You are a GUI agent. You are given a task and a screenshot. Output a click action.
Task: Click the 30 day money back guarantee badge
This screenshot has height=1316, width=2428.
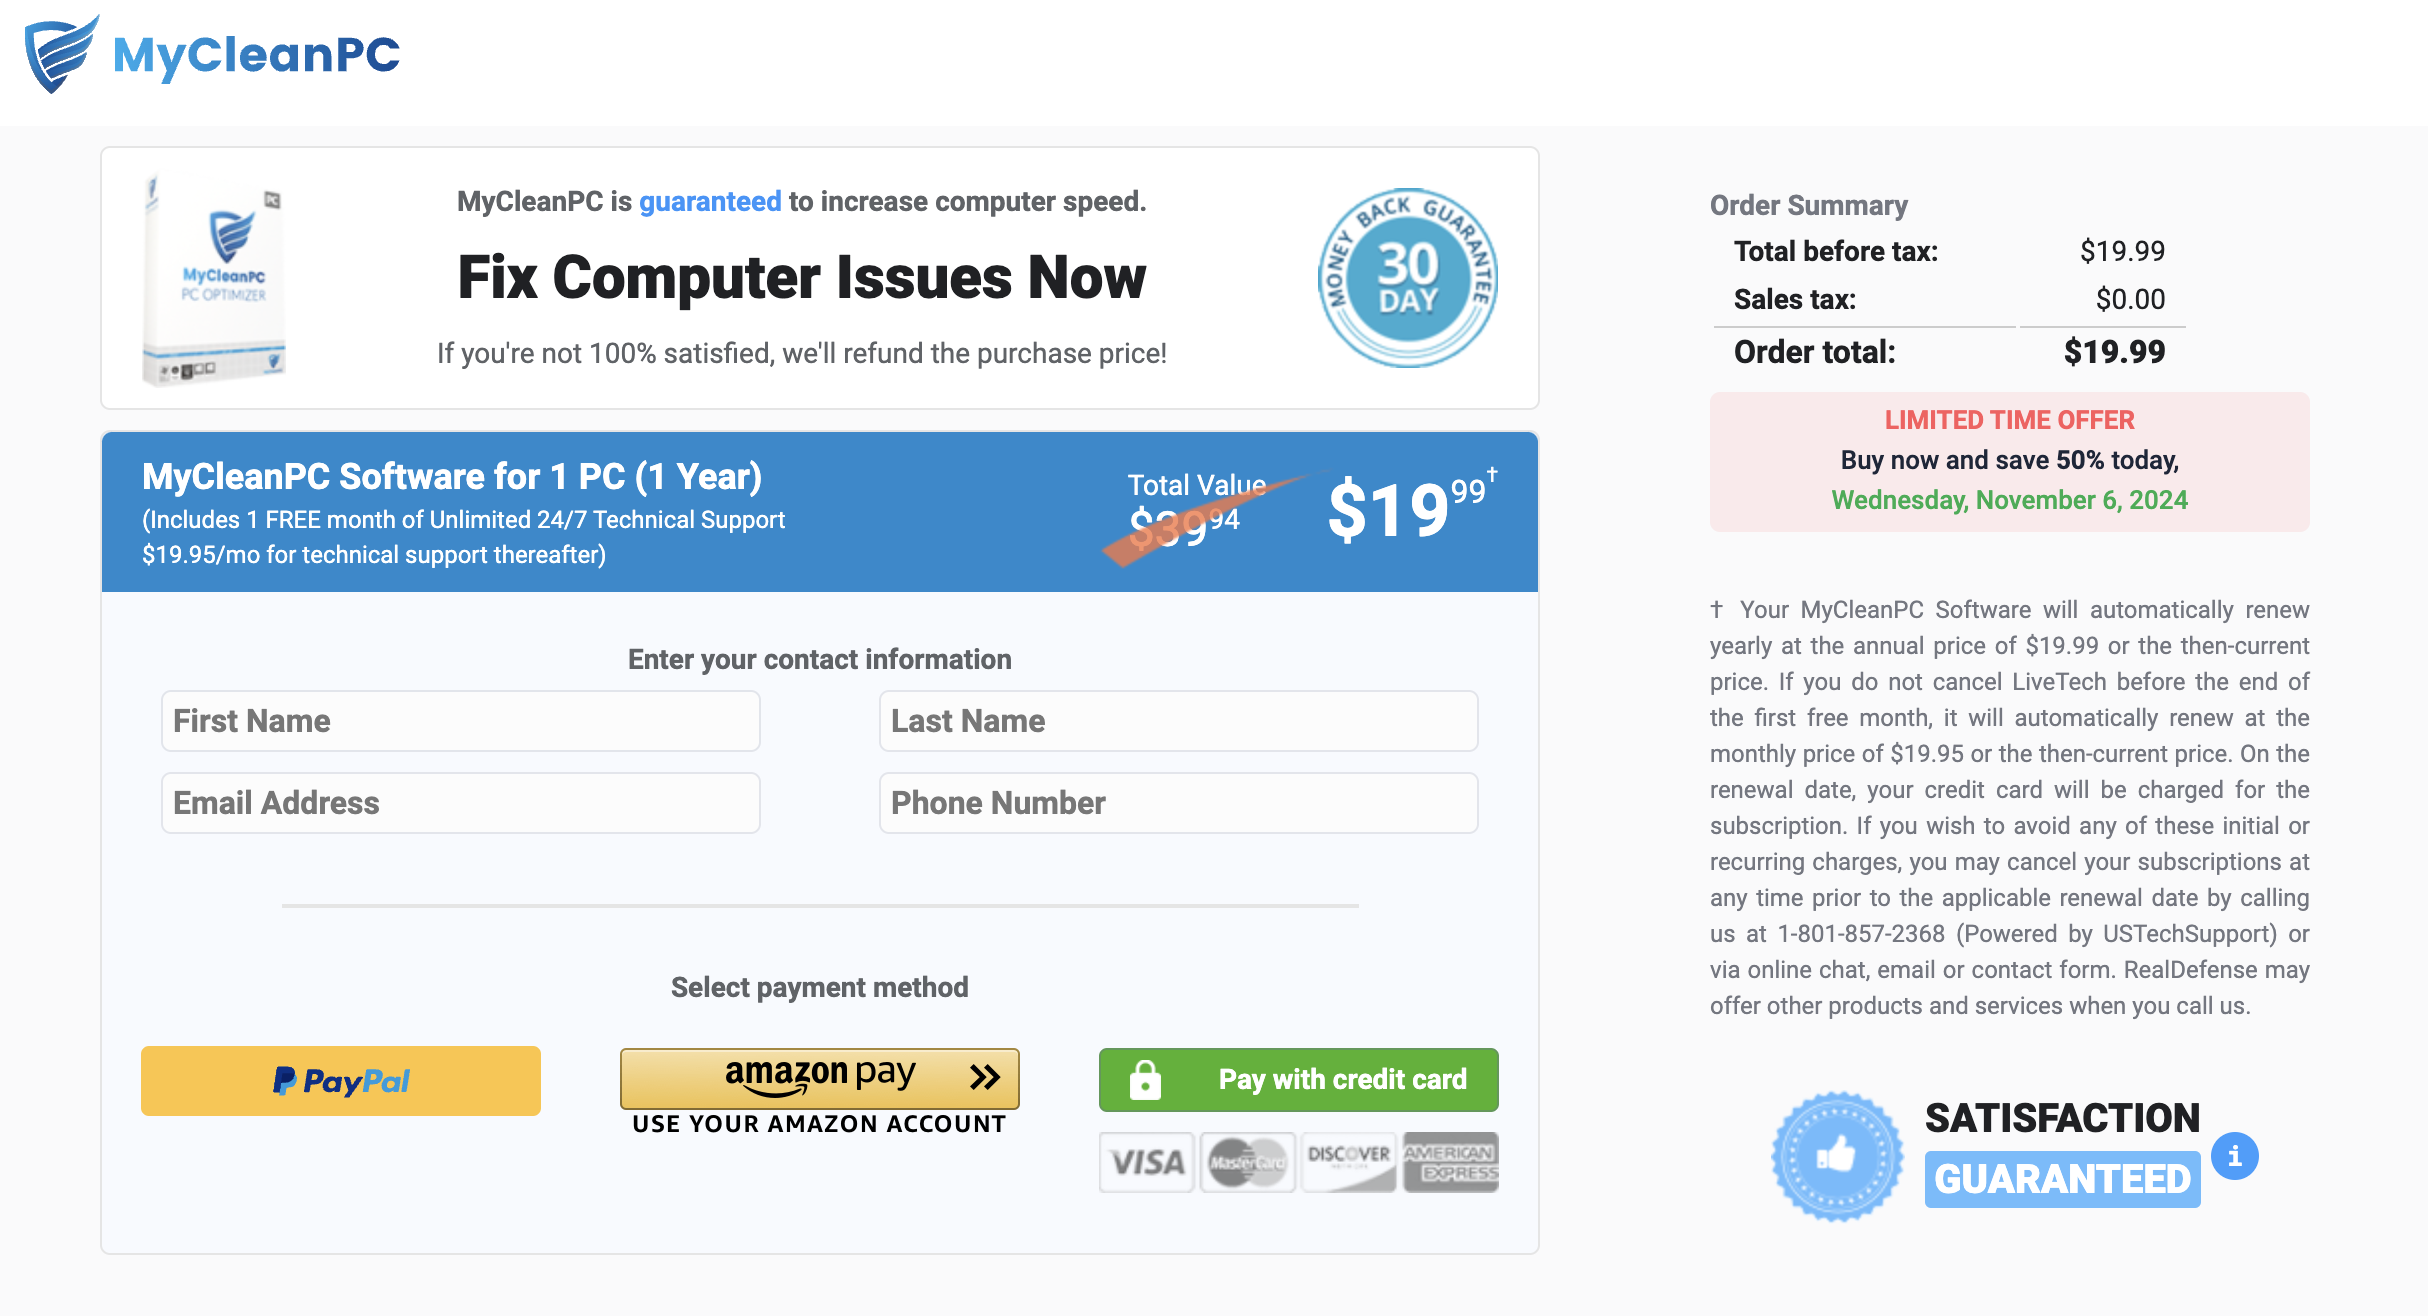[1407, 278]
